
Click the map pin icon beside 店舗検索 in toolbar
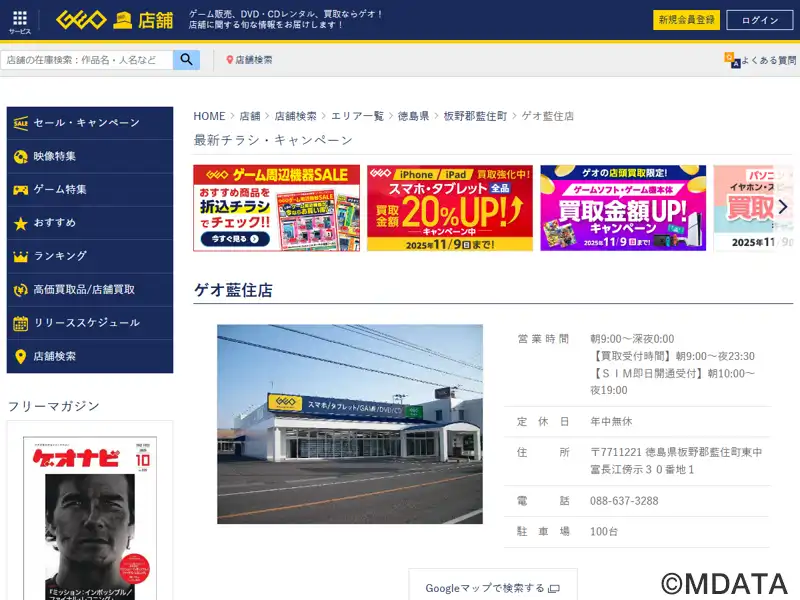(x=230, y=60)
